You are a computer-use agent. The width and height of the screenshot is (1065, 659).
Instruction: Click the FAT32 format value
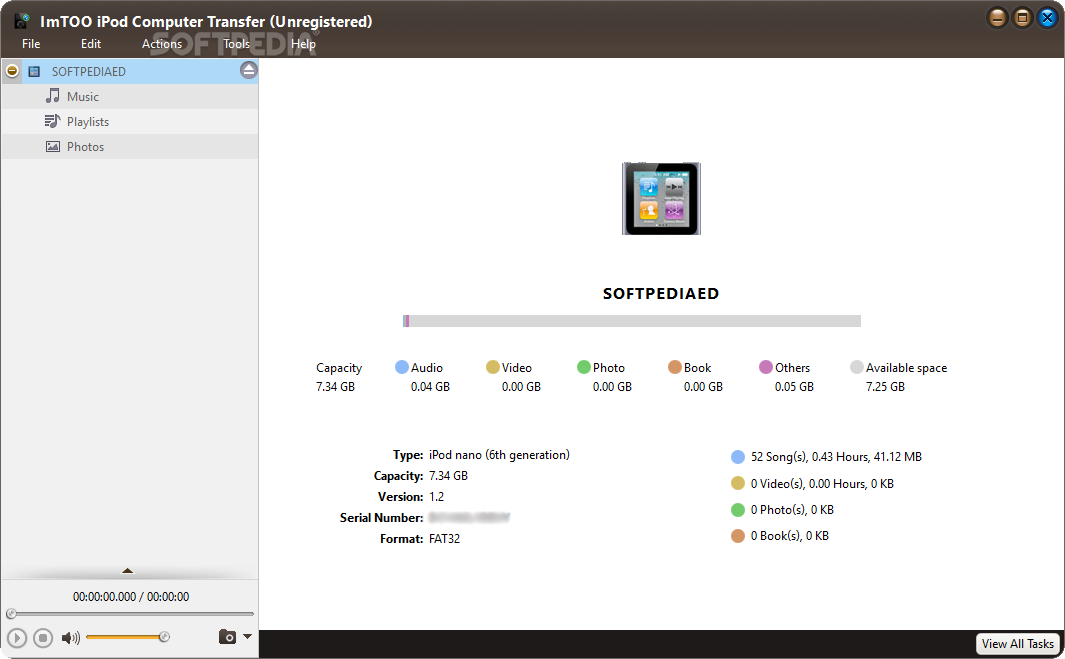(444, 539)
